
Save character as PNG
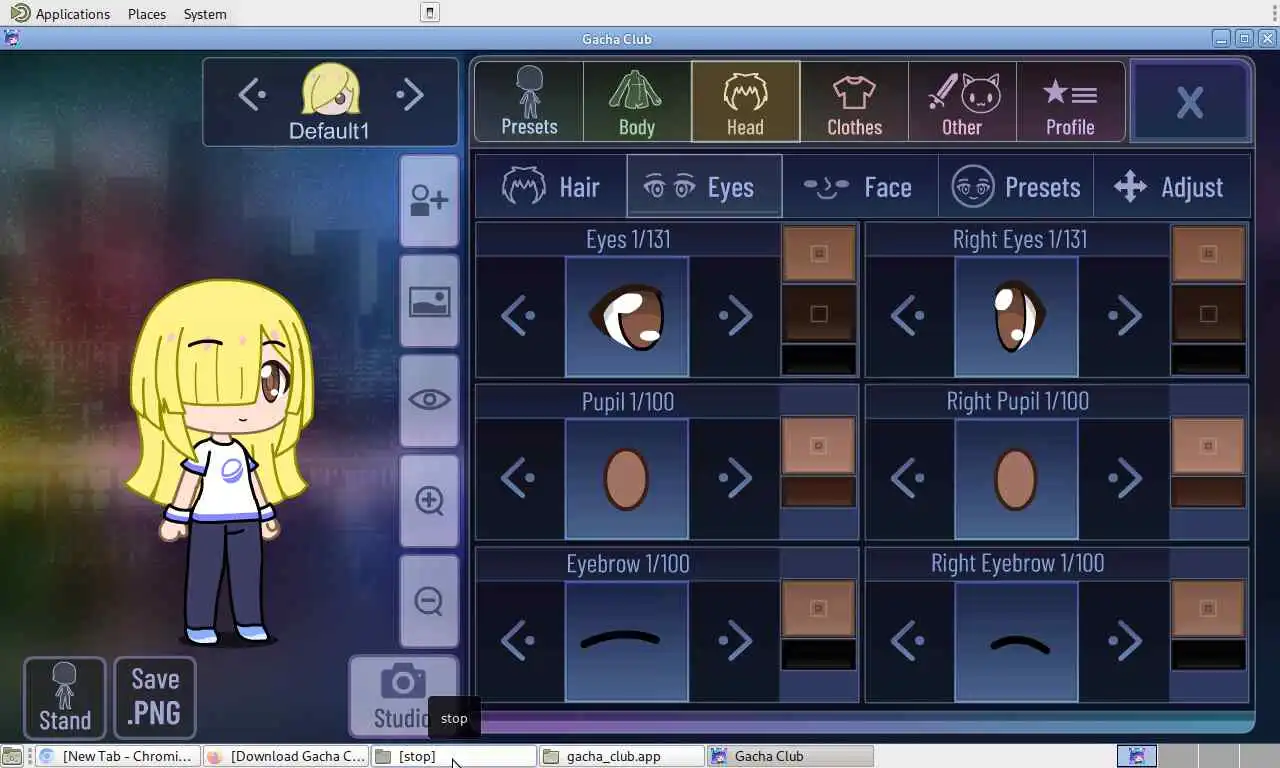pyautogui.click(x=155, y=697)
